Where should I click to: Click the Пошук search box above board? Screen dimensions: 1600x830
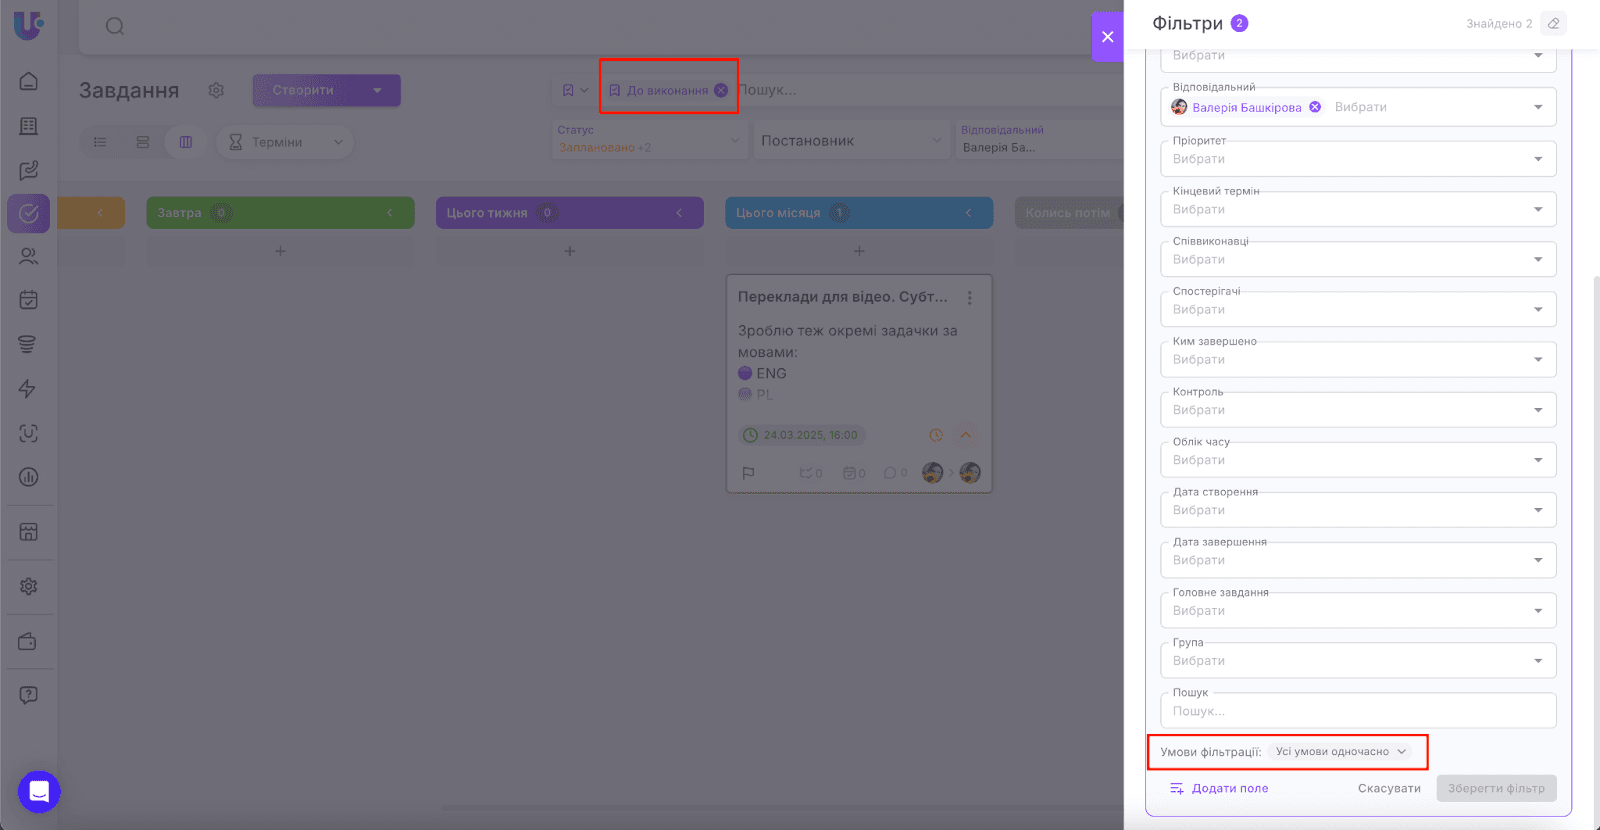[930, 90]
